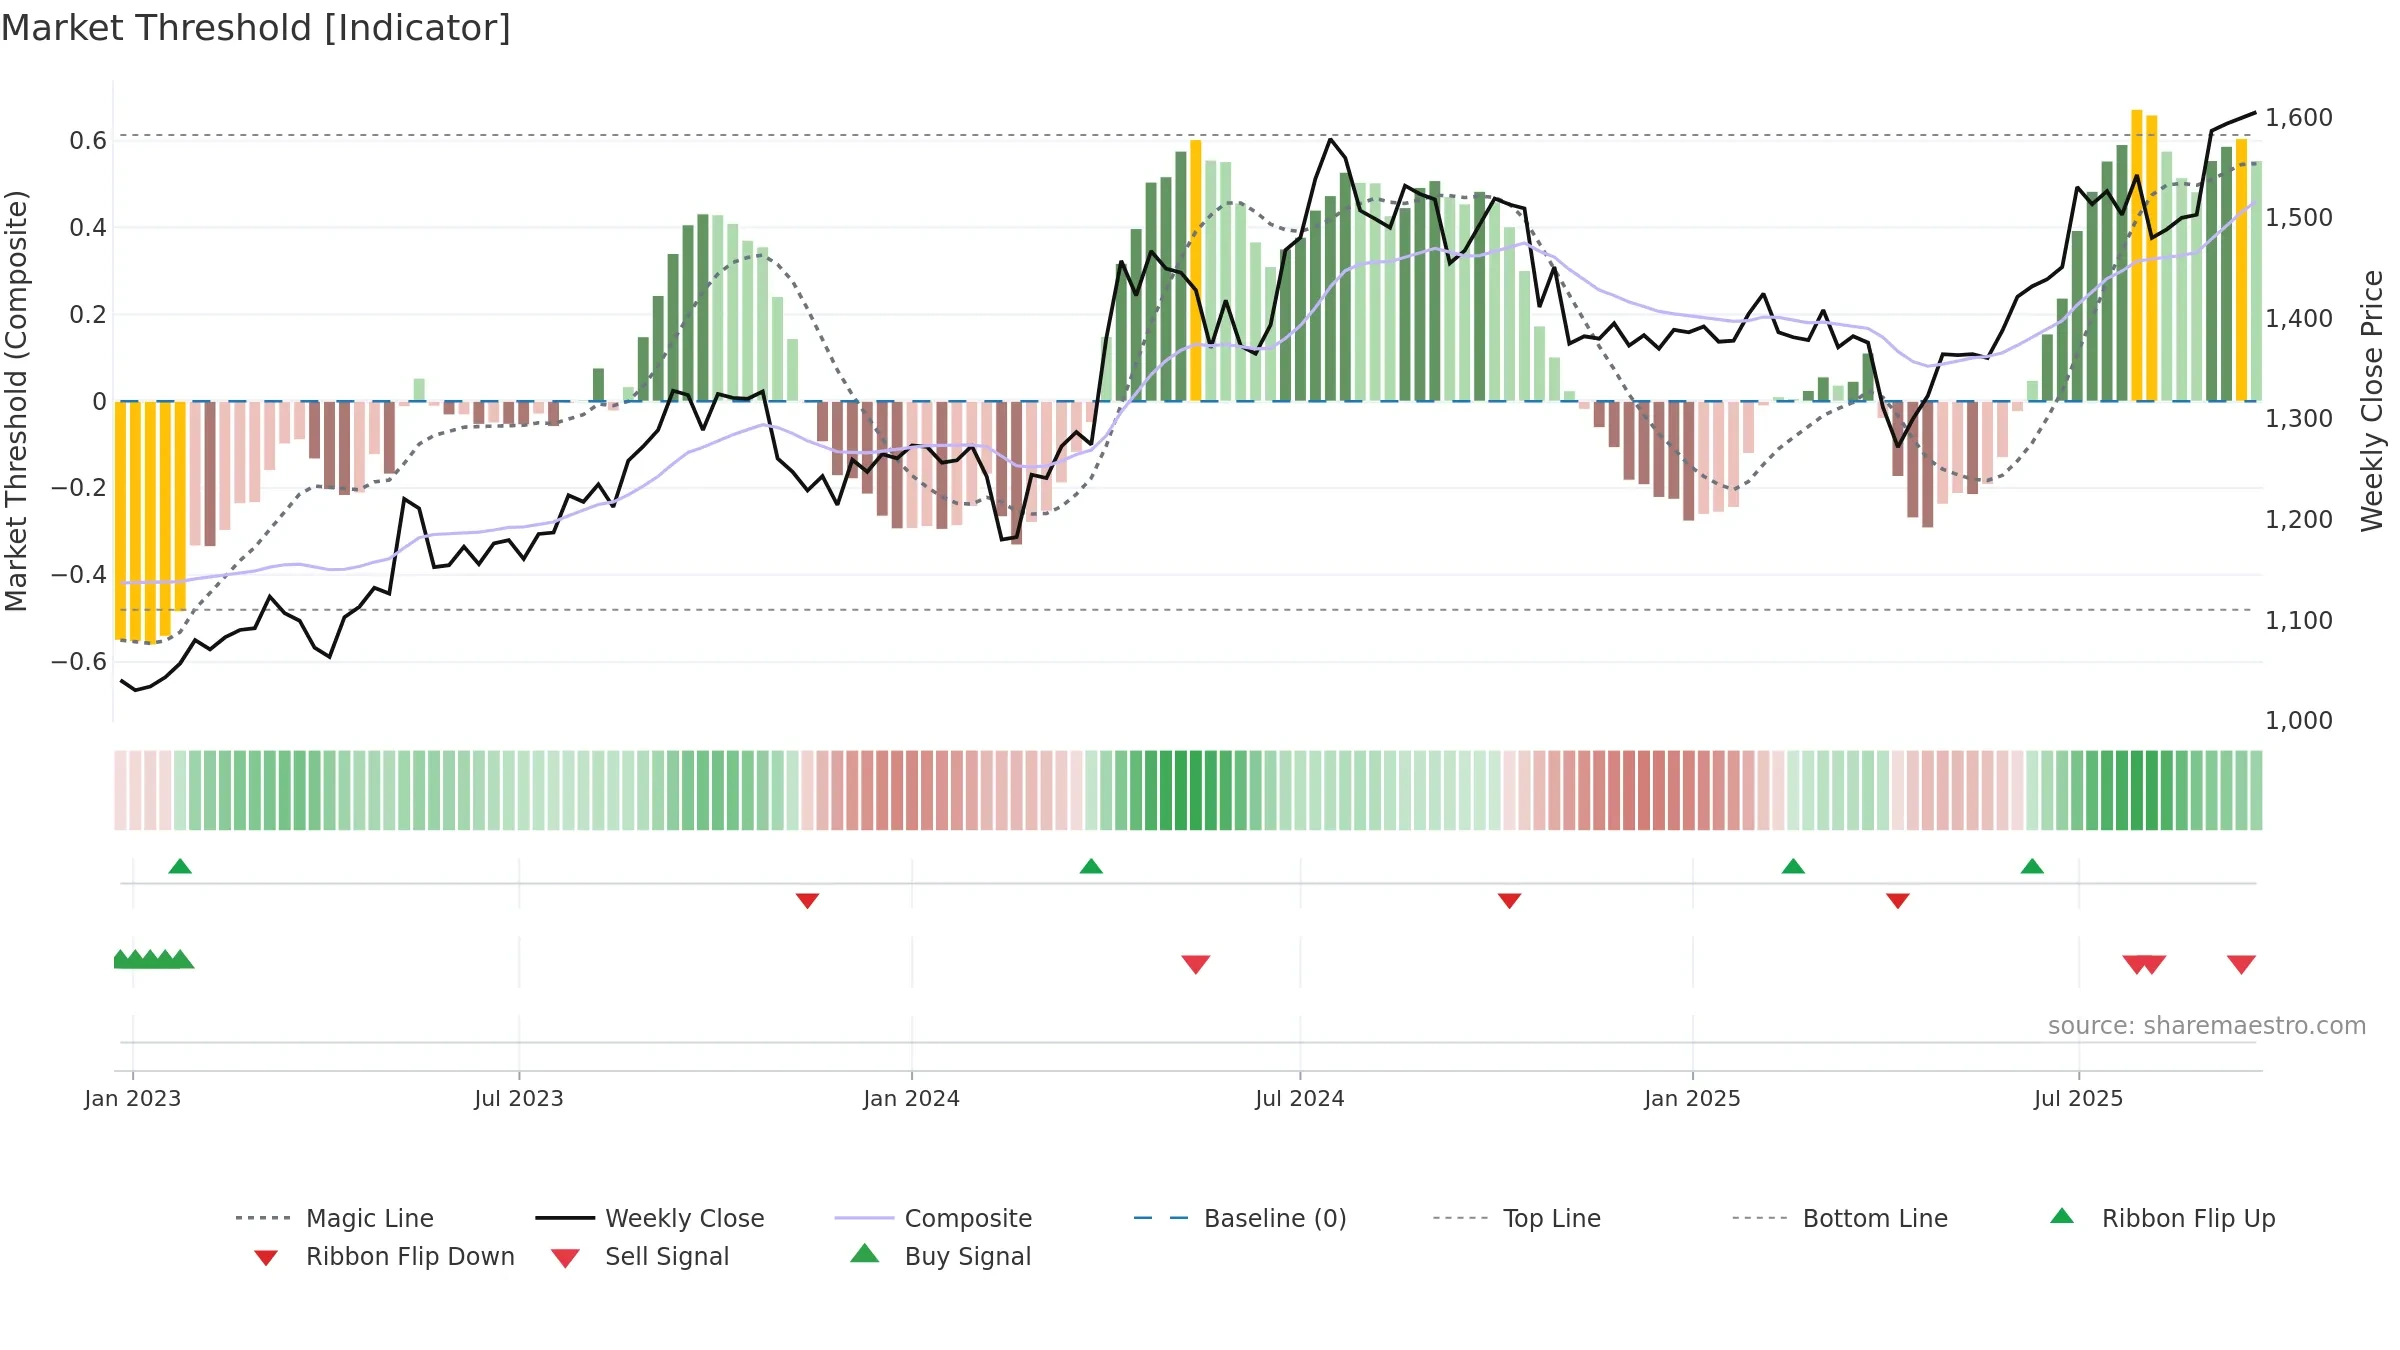
Task: Click the last Sell Signal marker in September 2025
Action: tap(2241, 964)
